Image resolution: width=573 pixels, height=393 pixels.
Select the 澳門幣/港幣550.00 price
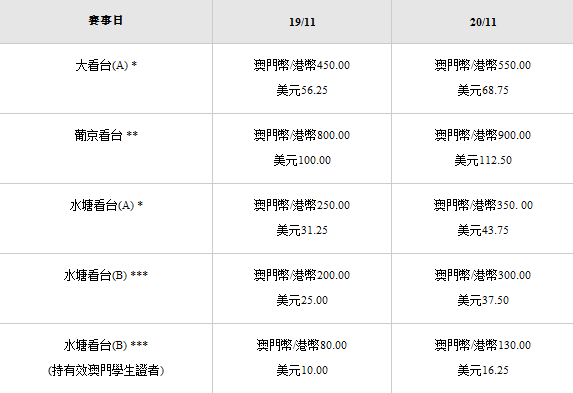pyautogui.click(x=483, y=65)
